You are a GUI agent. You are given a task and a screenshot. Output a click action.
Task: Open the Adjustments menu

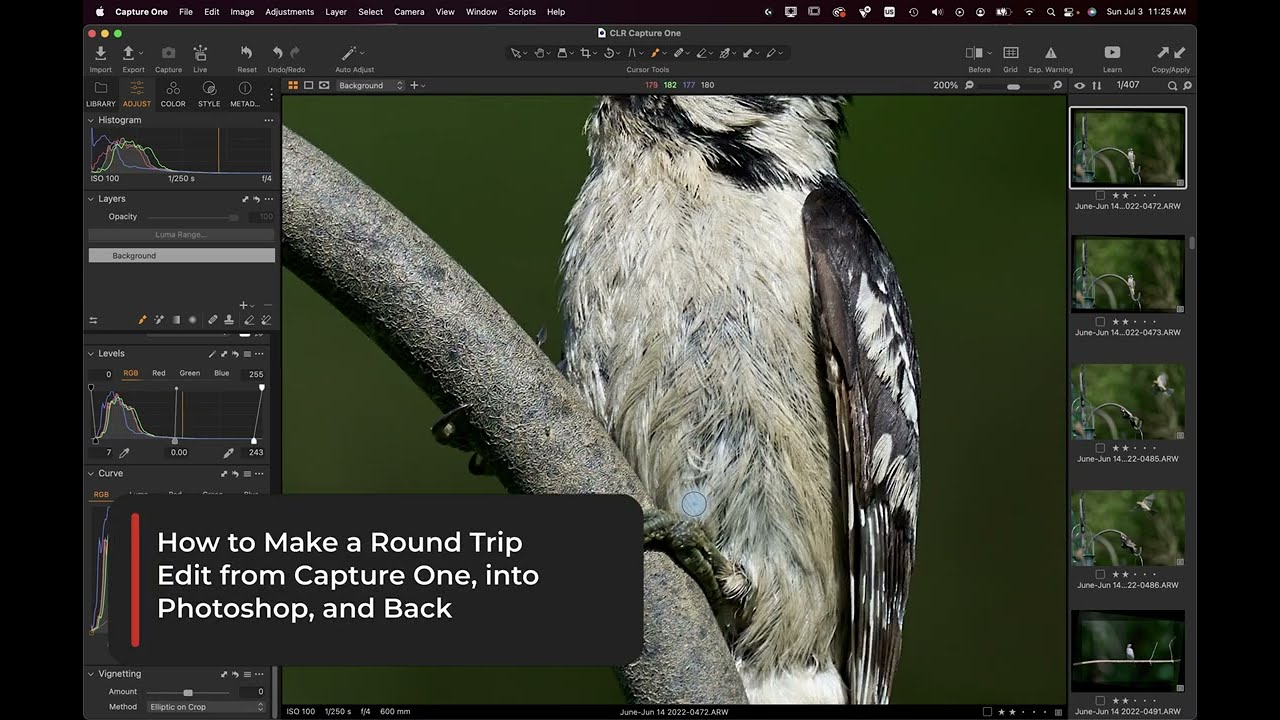289,12
